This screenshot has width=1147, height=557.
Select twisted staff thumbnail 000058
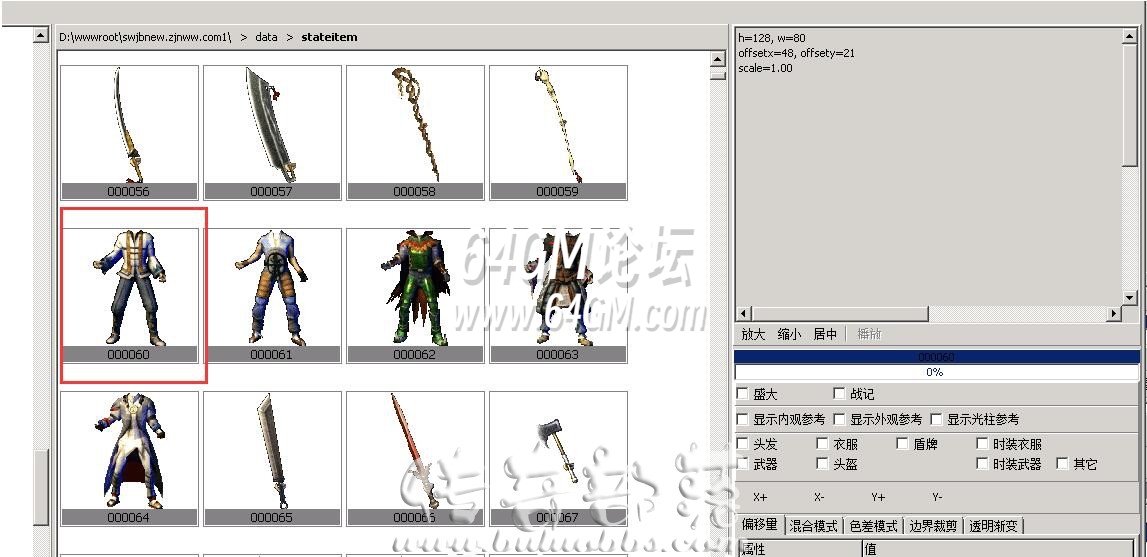pos(415,132)
